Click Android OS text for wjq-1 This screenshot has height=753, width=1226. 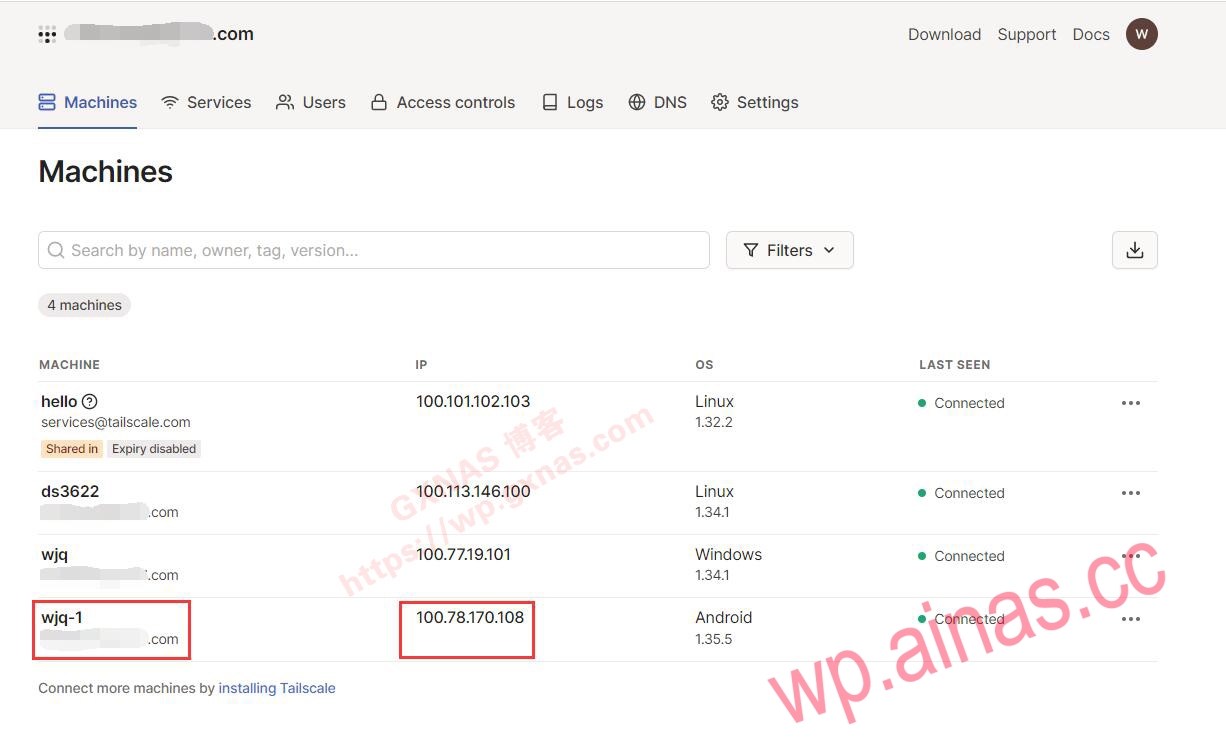click(723, 618)
